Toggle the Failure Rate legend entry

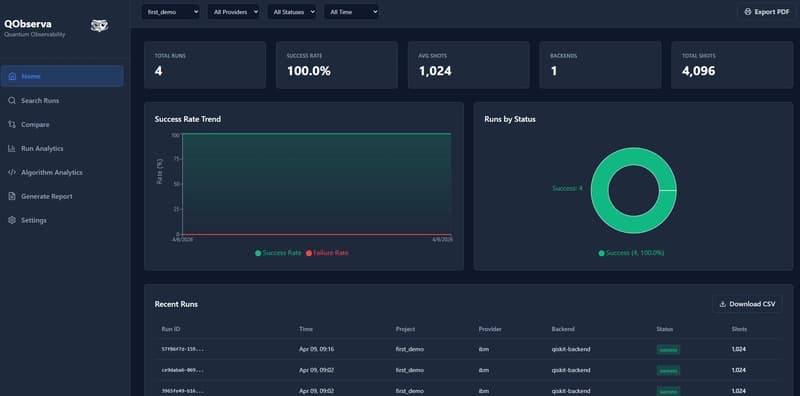click(327, 253)
